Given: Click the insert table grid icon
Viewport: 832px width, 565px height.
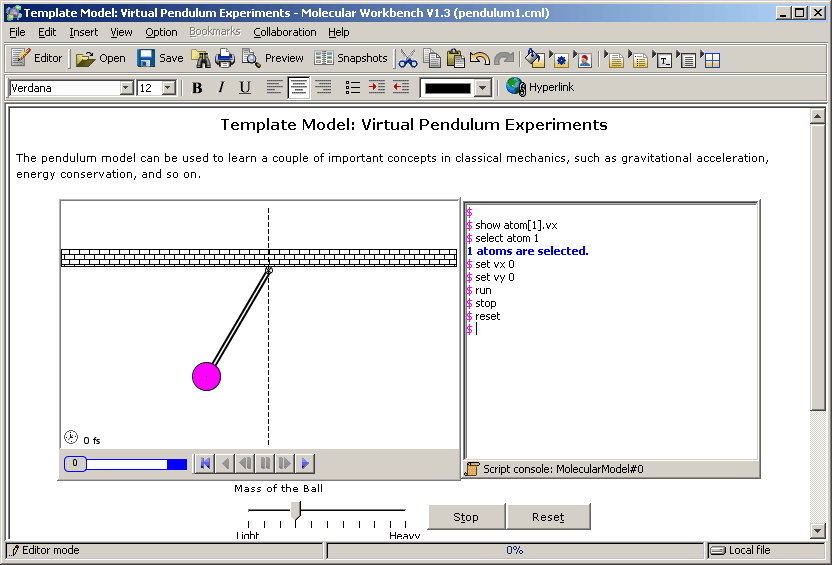Looking at the screenshot, I should pyautogui.click(x=712, y=59).
